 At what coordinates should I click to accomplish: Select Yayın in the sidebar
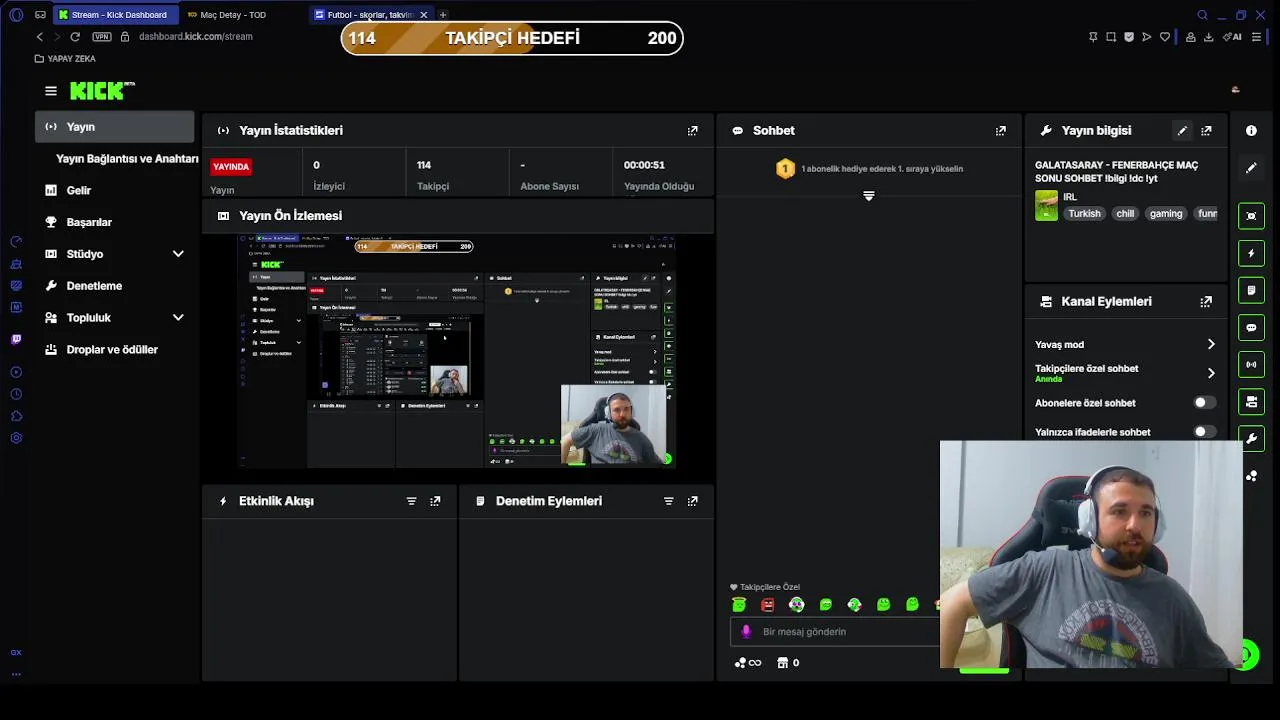click(x=115, y=127)
